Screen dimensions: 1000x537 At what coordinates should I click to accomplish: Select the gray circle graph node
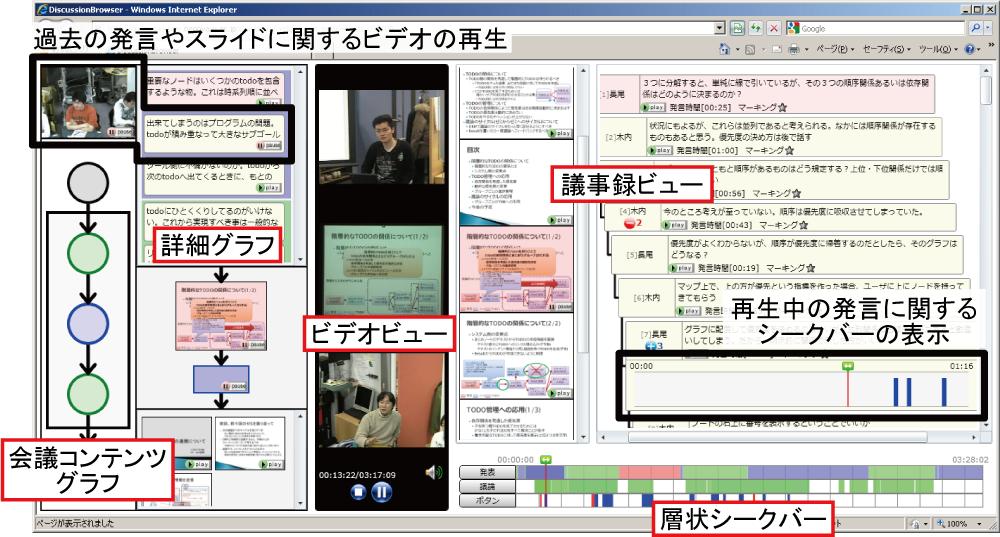pyautogui.click(x=88, y=183)
